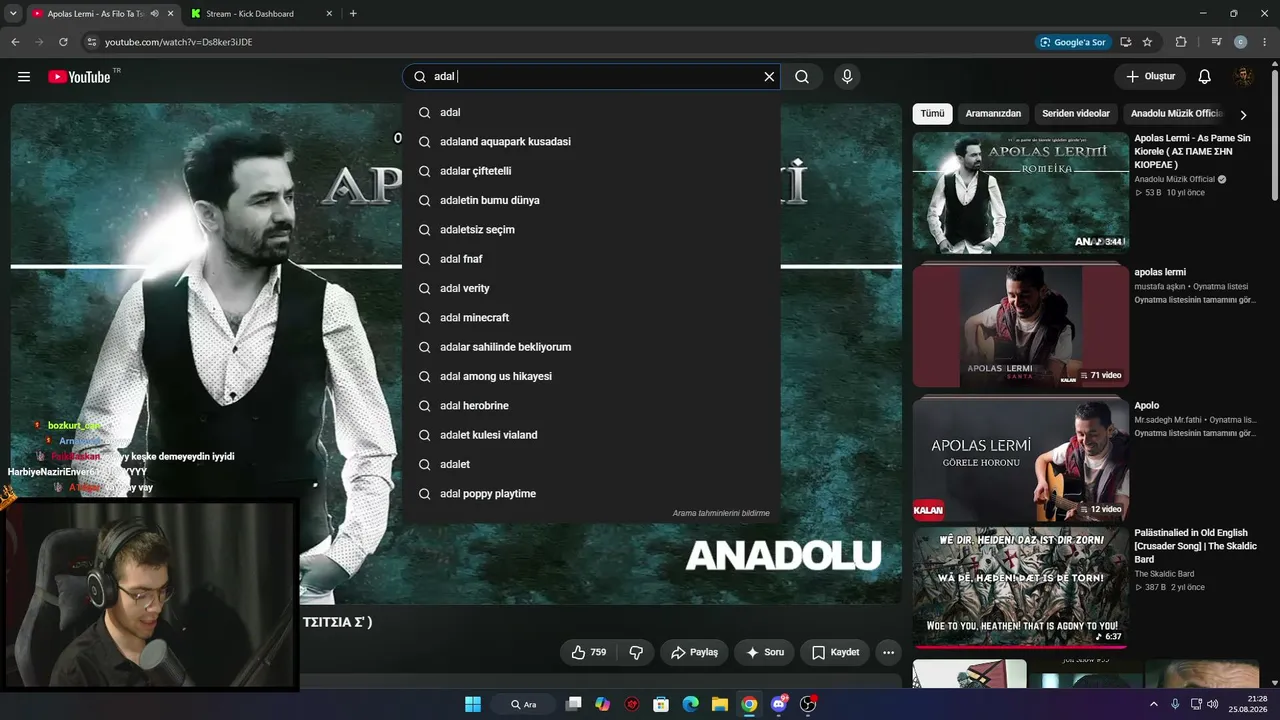Screen dimensions: 1280x720
Task: Open the Windows Start menu
Action: [473, 704]
